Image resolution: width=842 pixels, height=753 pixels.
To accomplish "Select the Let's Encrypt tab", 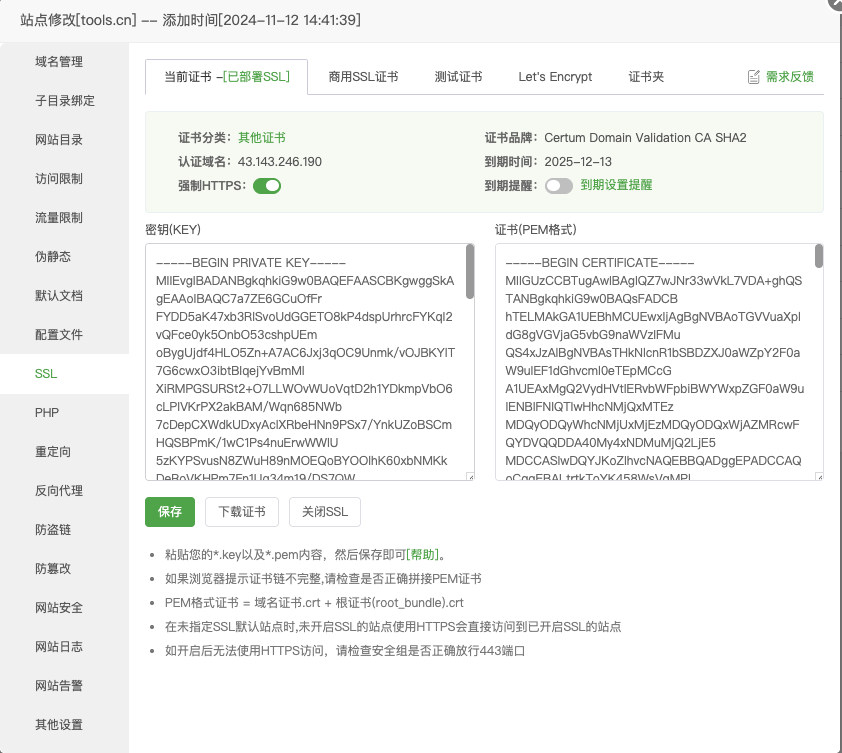I will 555,77.
